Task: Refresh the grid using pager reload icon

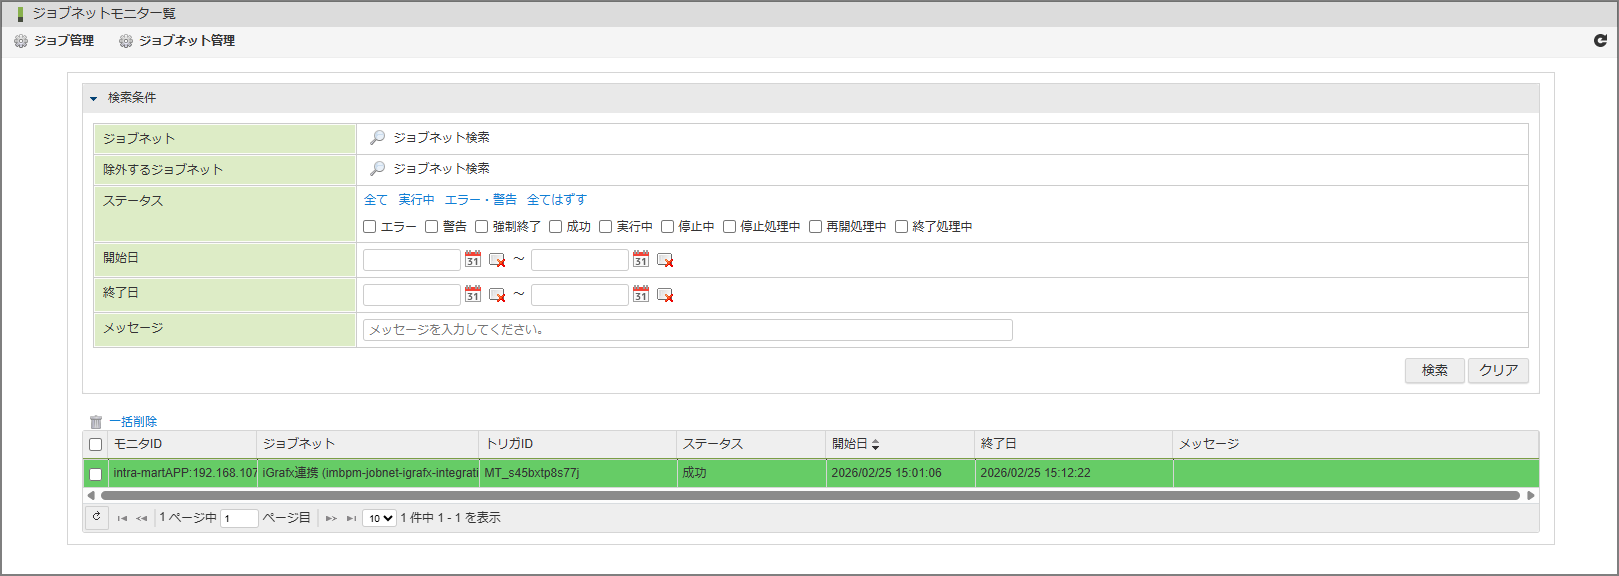Action: (97, 517)
